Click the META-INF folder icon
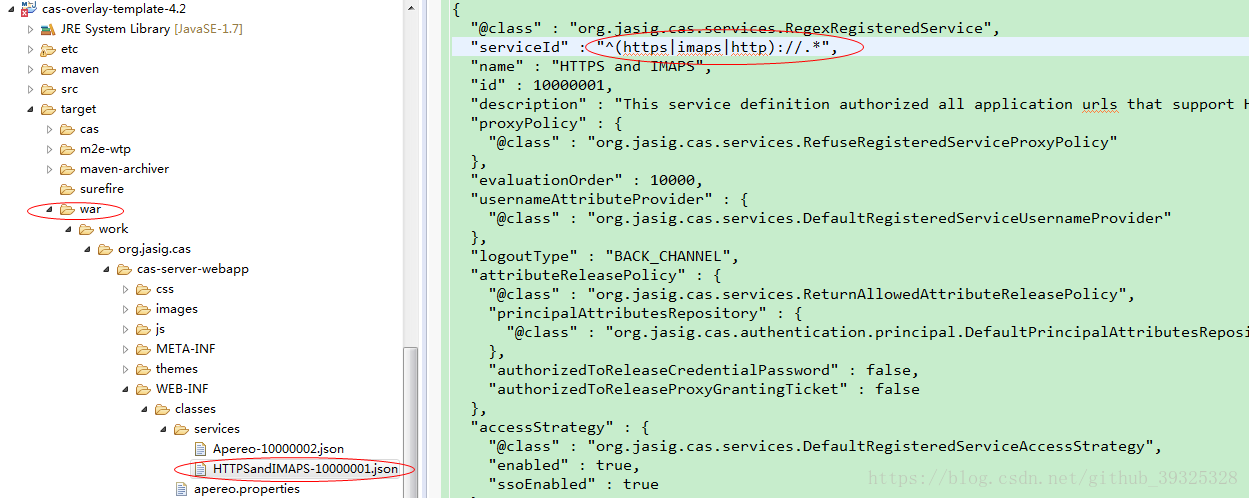Viewport: 1249px width, 498px height. pos(144,349)
